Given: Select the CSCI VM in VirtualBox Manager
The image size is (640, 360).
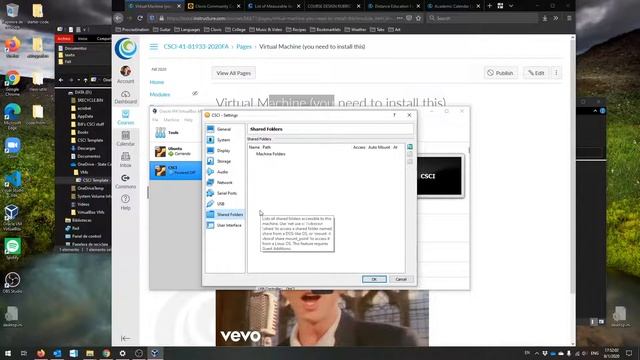Looking at the screenshot, I should point(176,170).
